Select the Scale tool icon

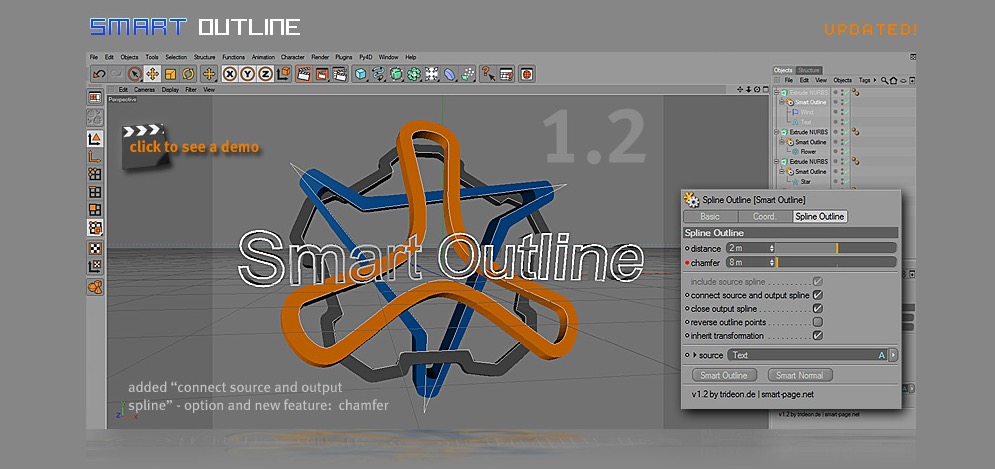[170, 74]
